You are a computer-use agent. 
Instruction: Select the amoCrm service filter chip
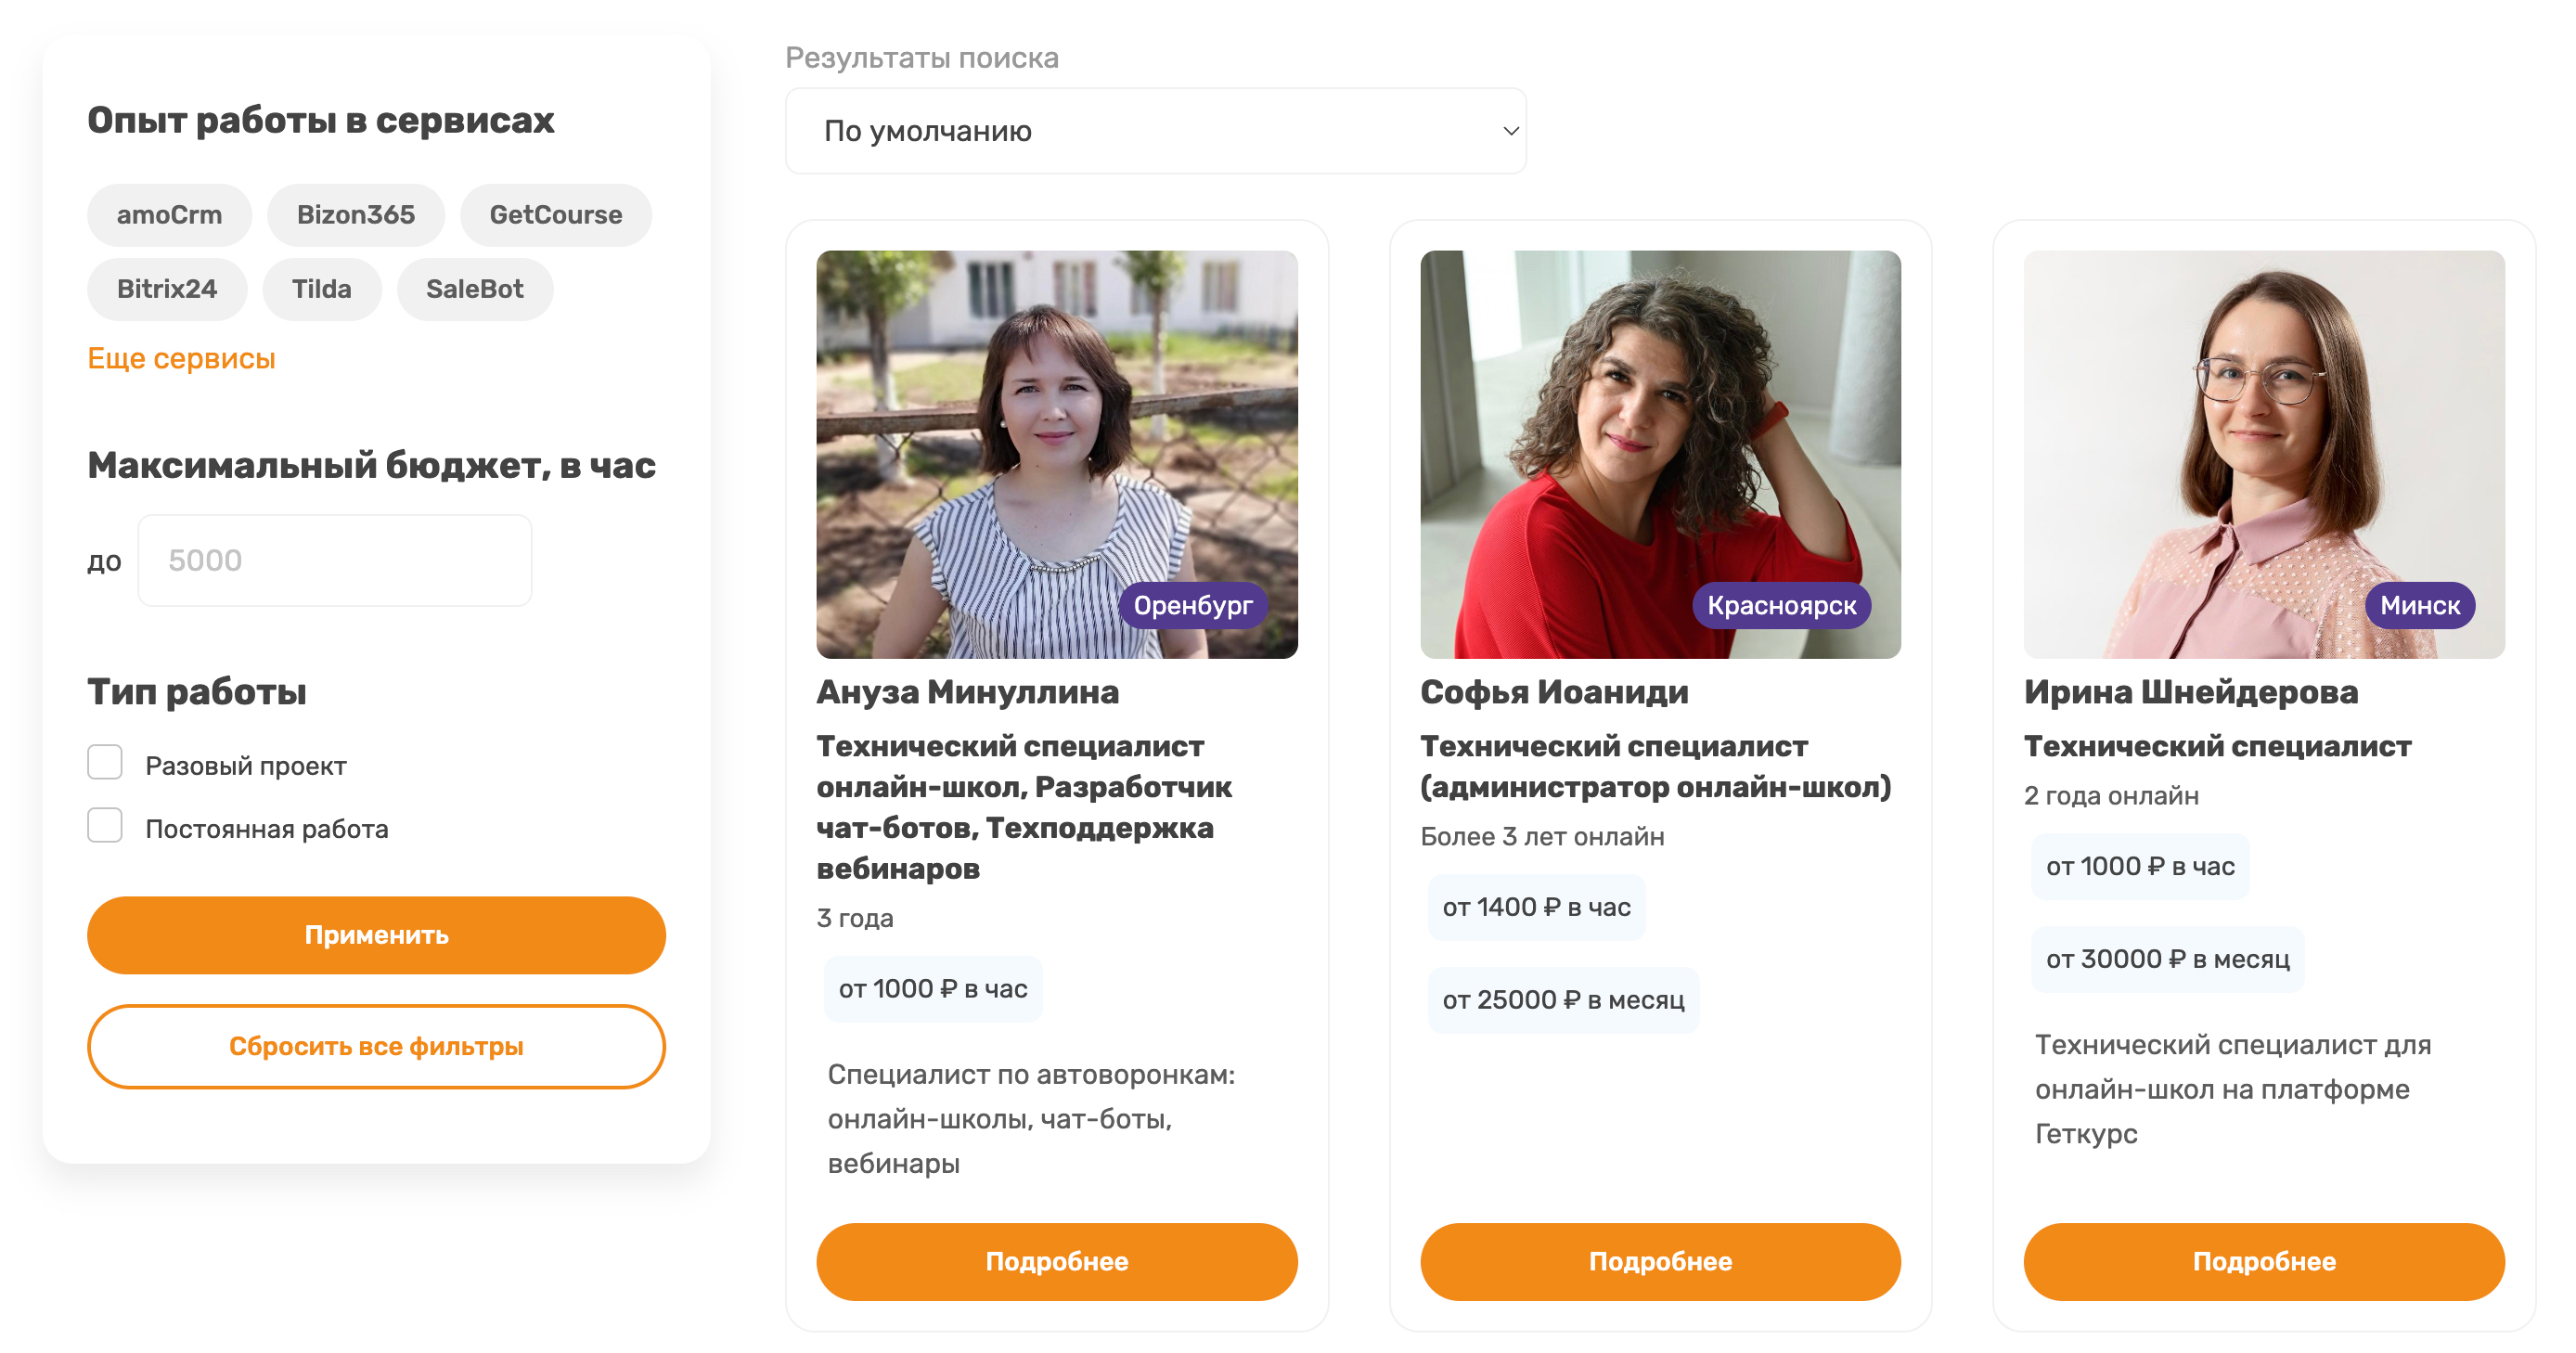pos(169,215)
